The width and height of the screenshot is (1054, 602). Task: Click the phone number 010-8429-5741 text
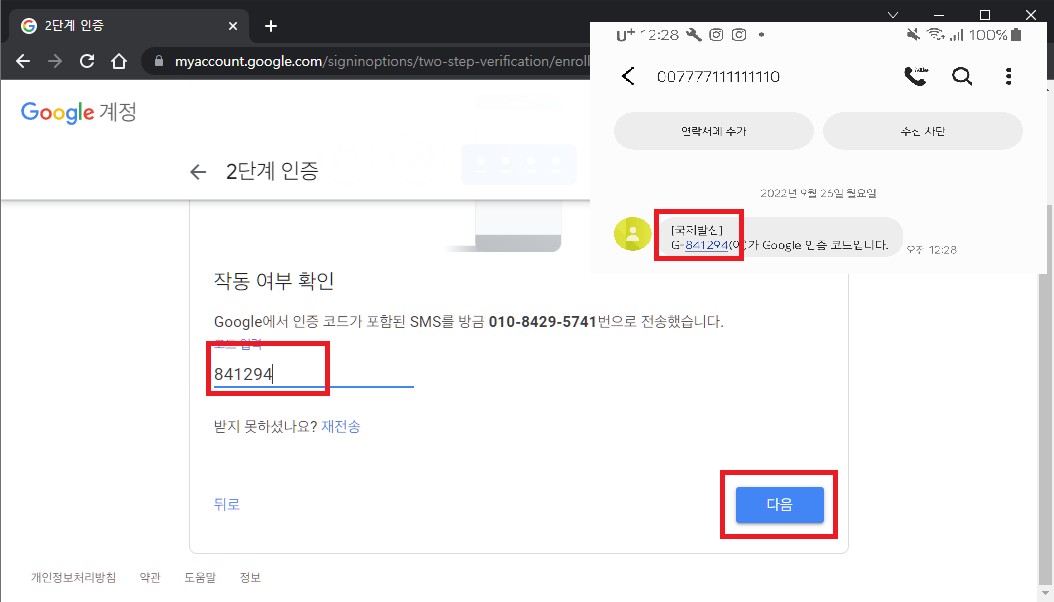click(x=542, y=322)
